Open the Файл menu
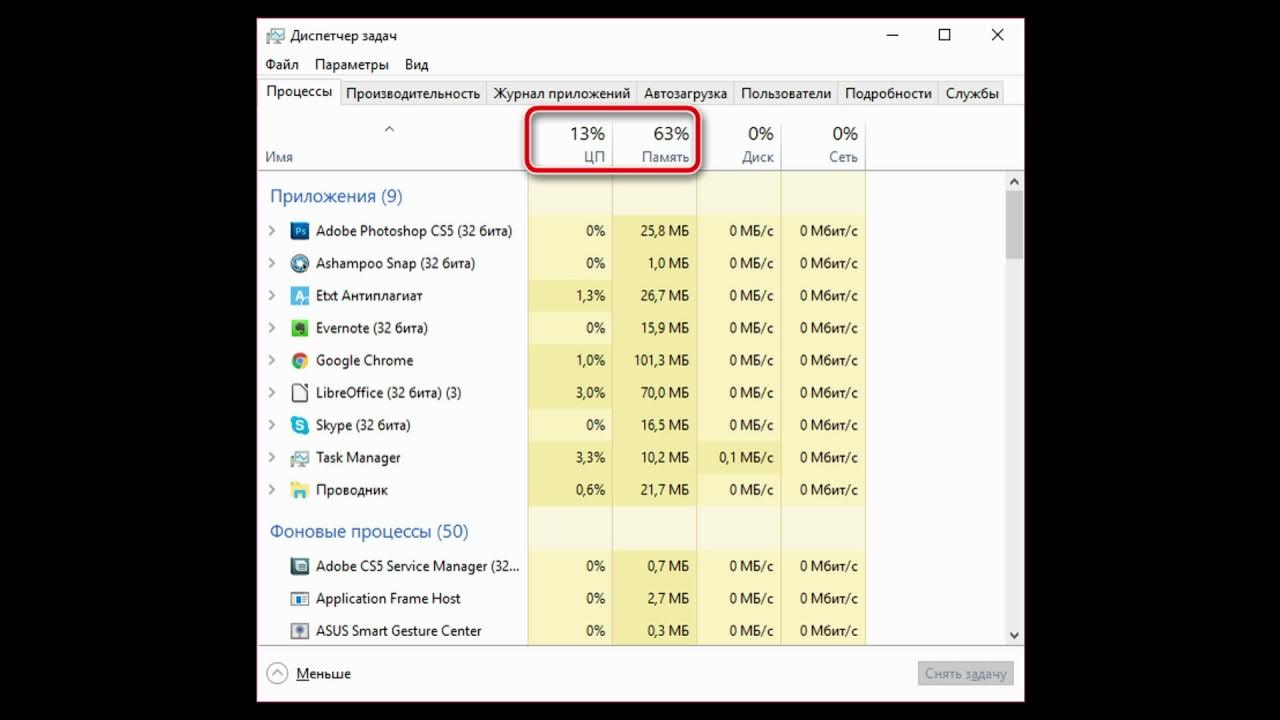The image size is (1280, 720). 282,65
